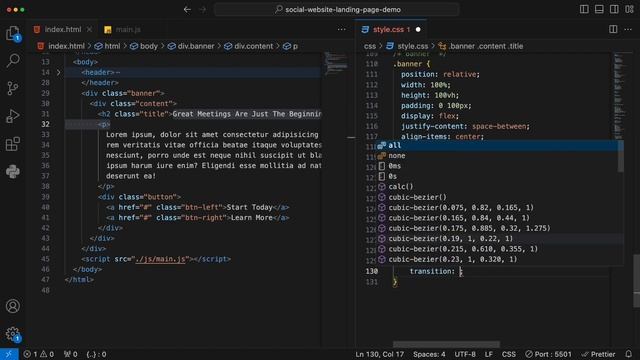Click the style.css horizontal scrollbar
The image size is (640, 360).
pos(446,344)
